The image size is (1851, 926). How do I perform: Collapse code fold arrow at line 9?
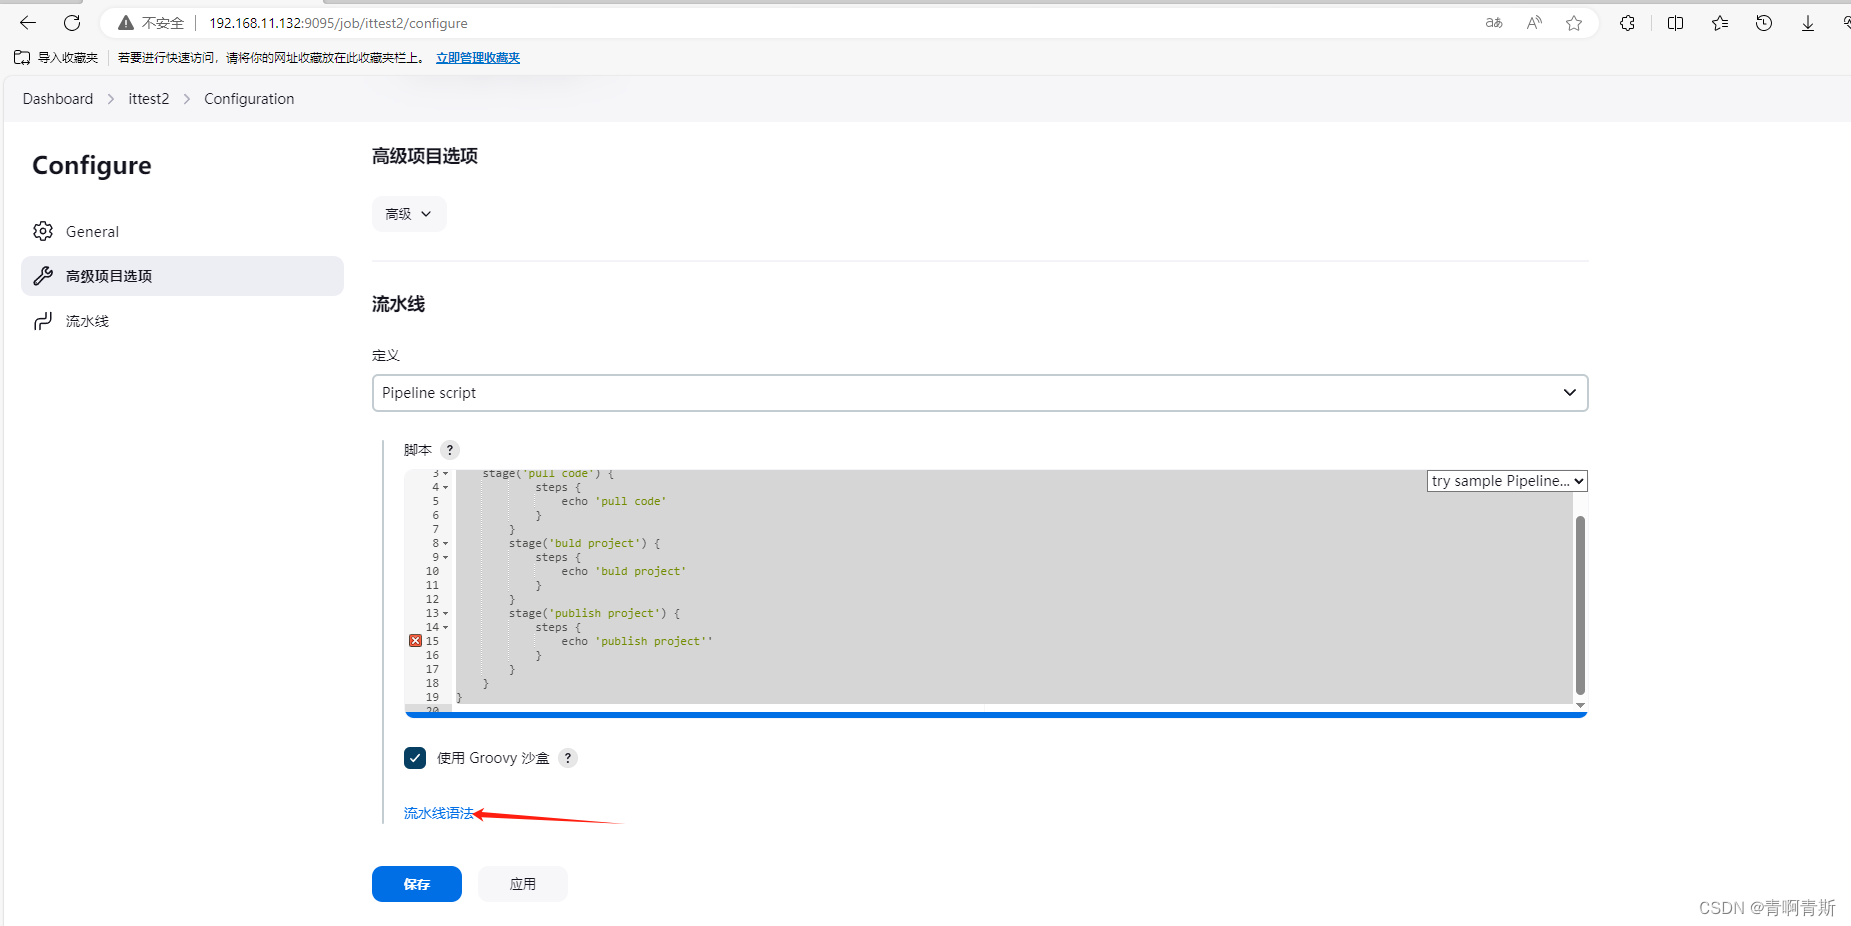[446, 558]
